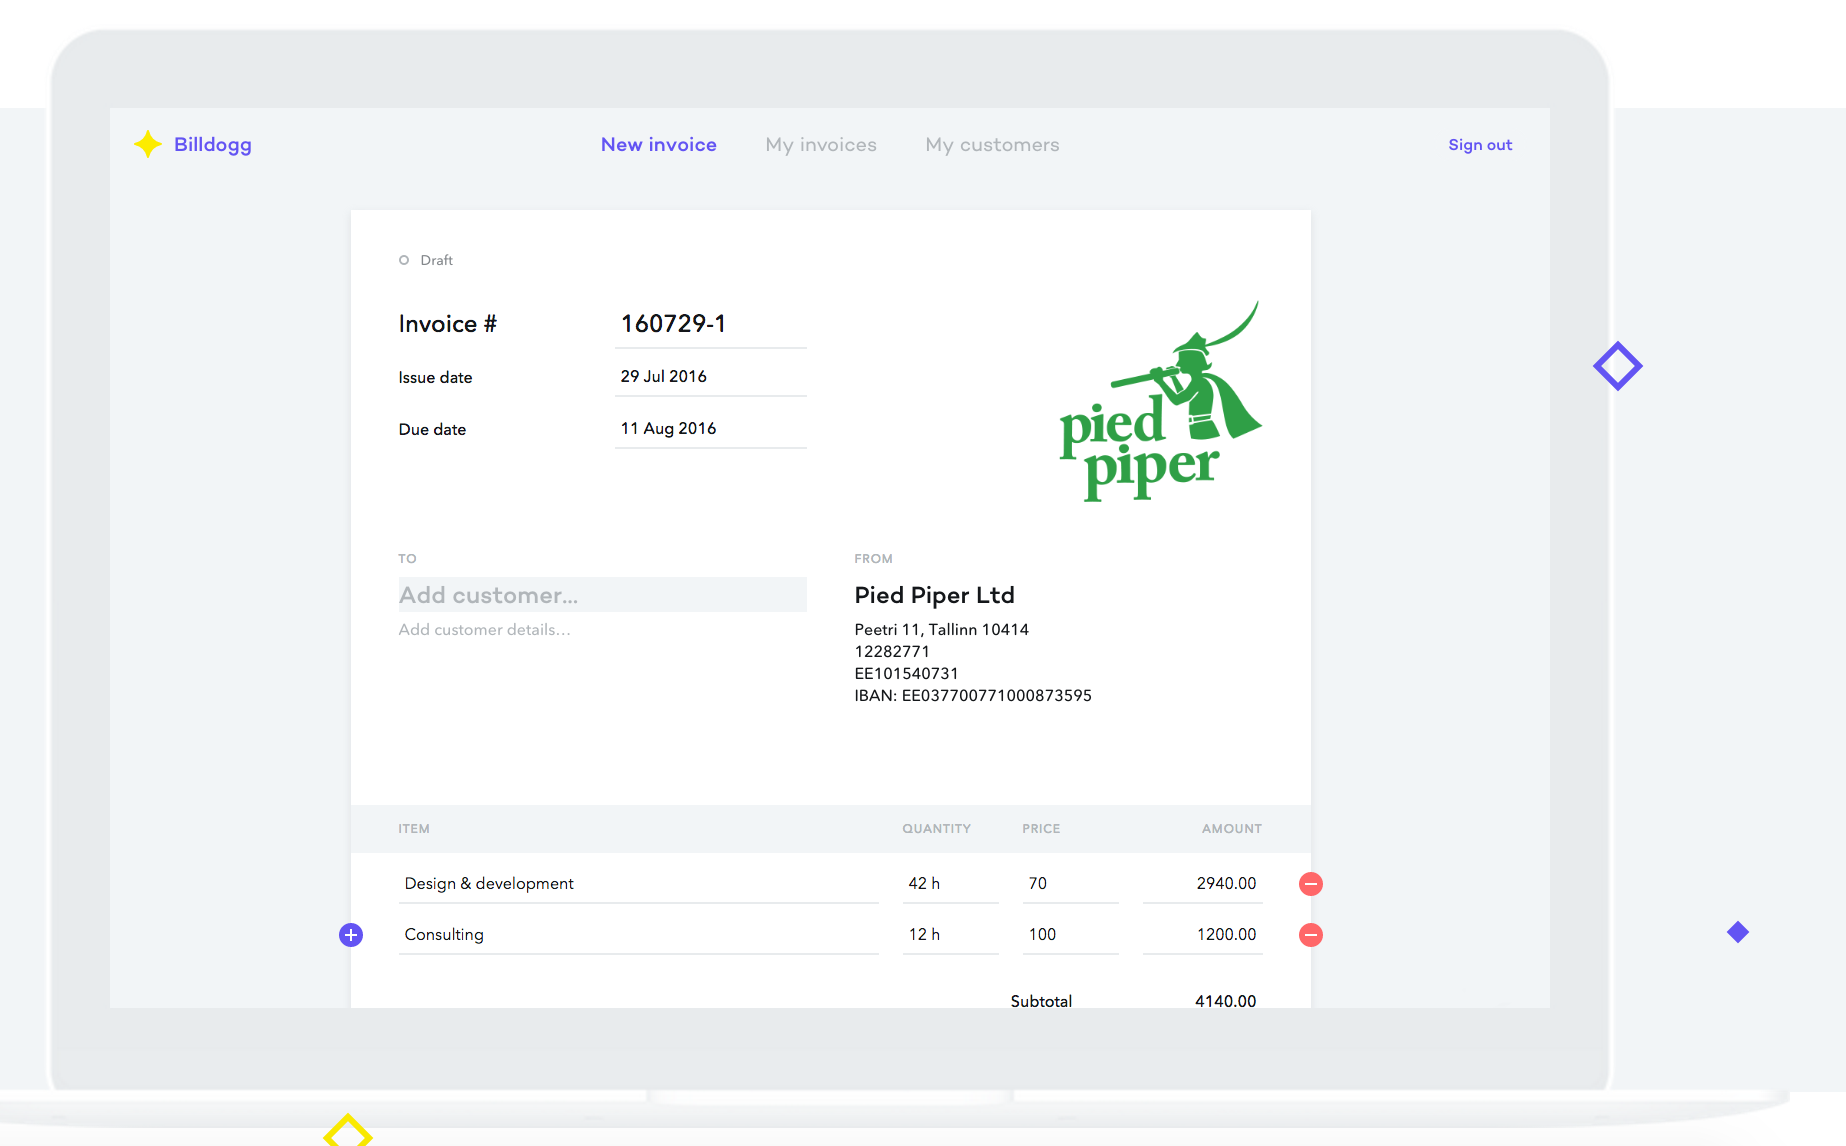Edit the 42 h quantity field
Image resolution: width=1846 pixels, height=1146 pixels.
(950, 883)
